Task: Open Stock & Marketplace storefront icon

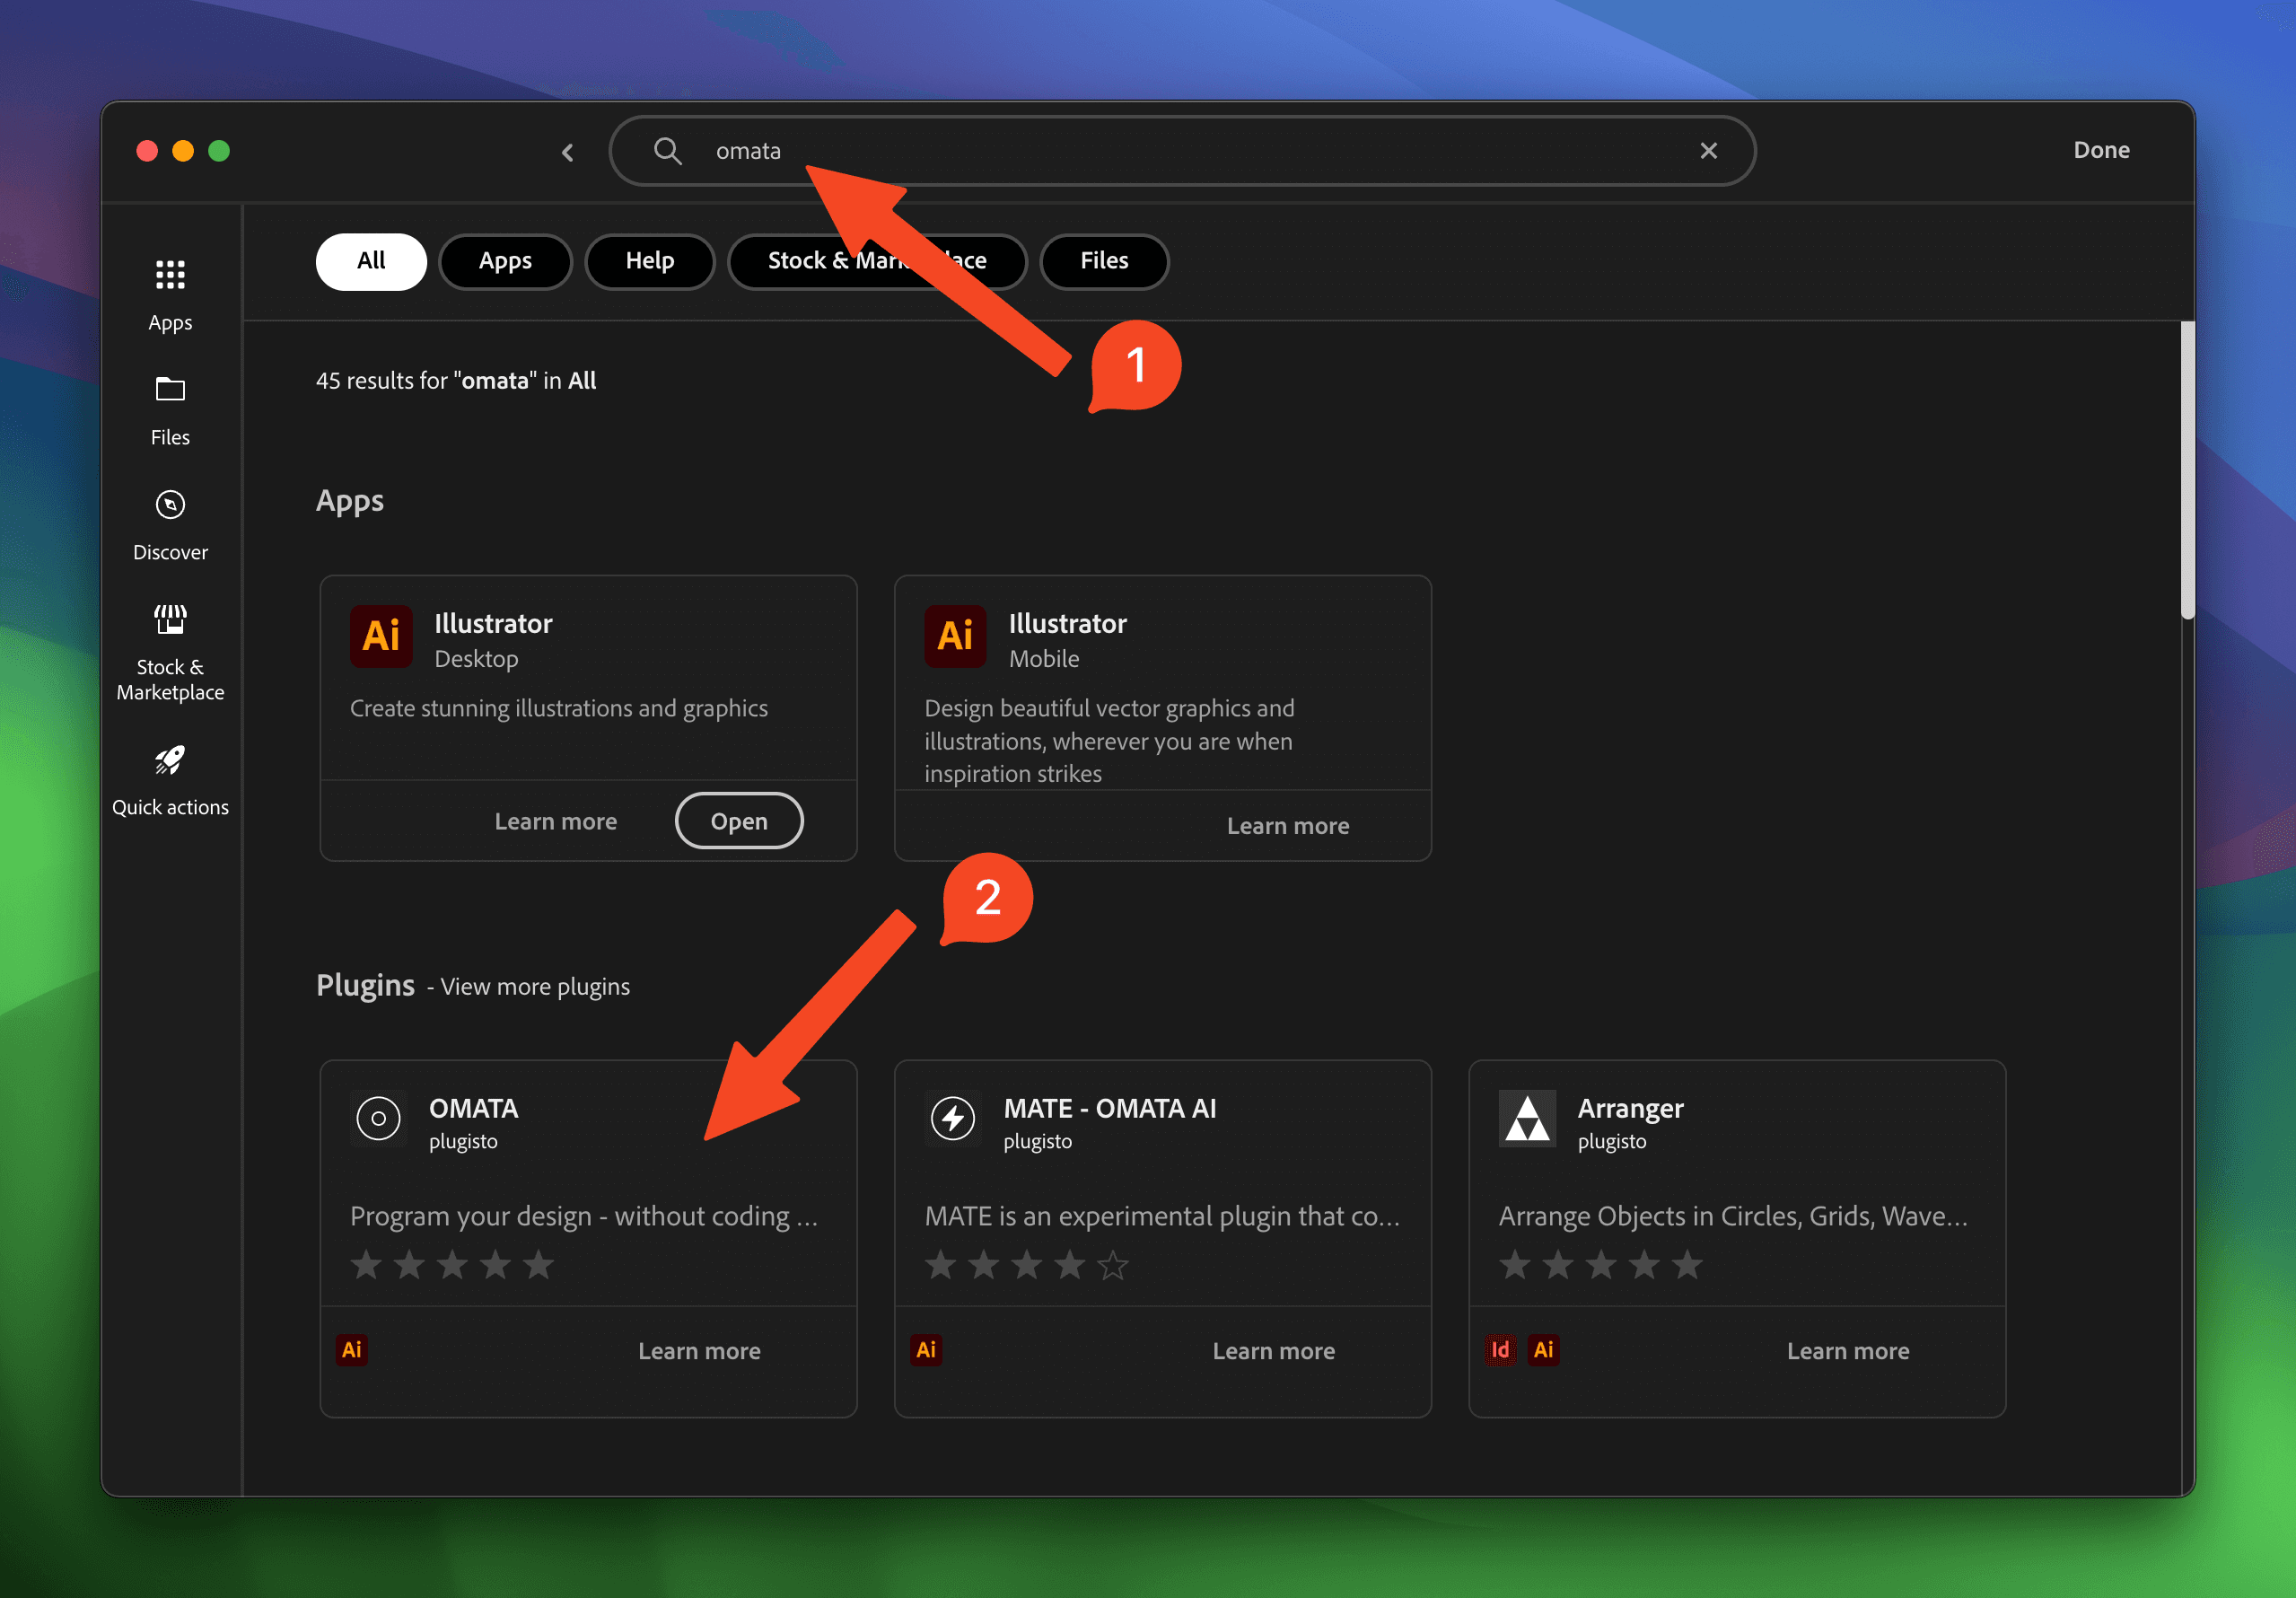Action: [x=170, y=619]
